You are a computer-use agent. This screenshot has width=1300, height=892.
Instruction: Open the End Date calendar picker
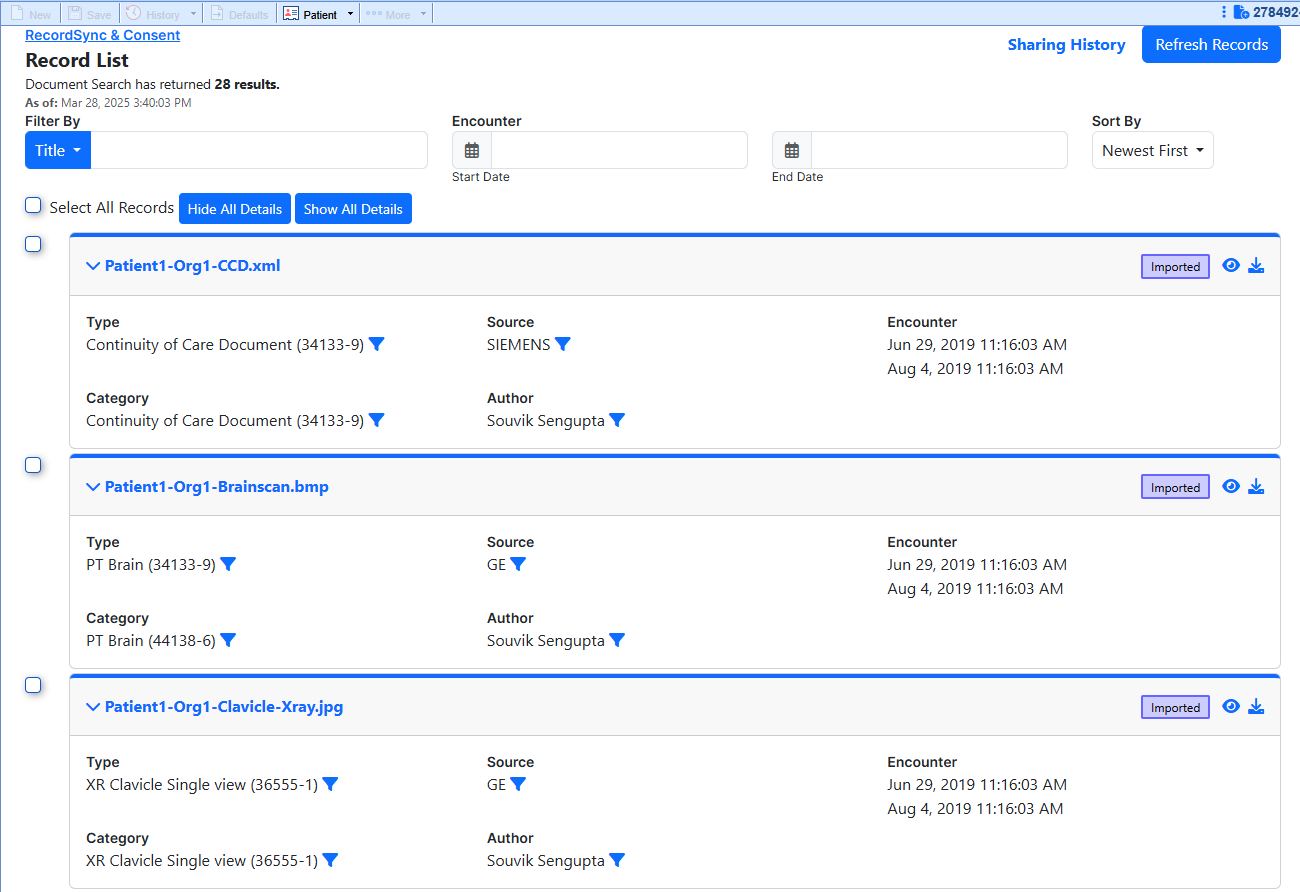(x=792, y=150)
